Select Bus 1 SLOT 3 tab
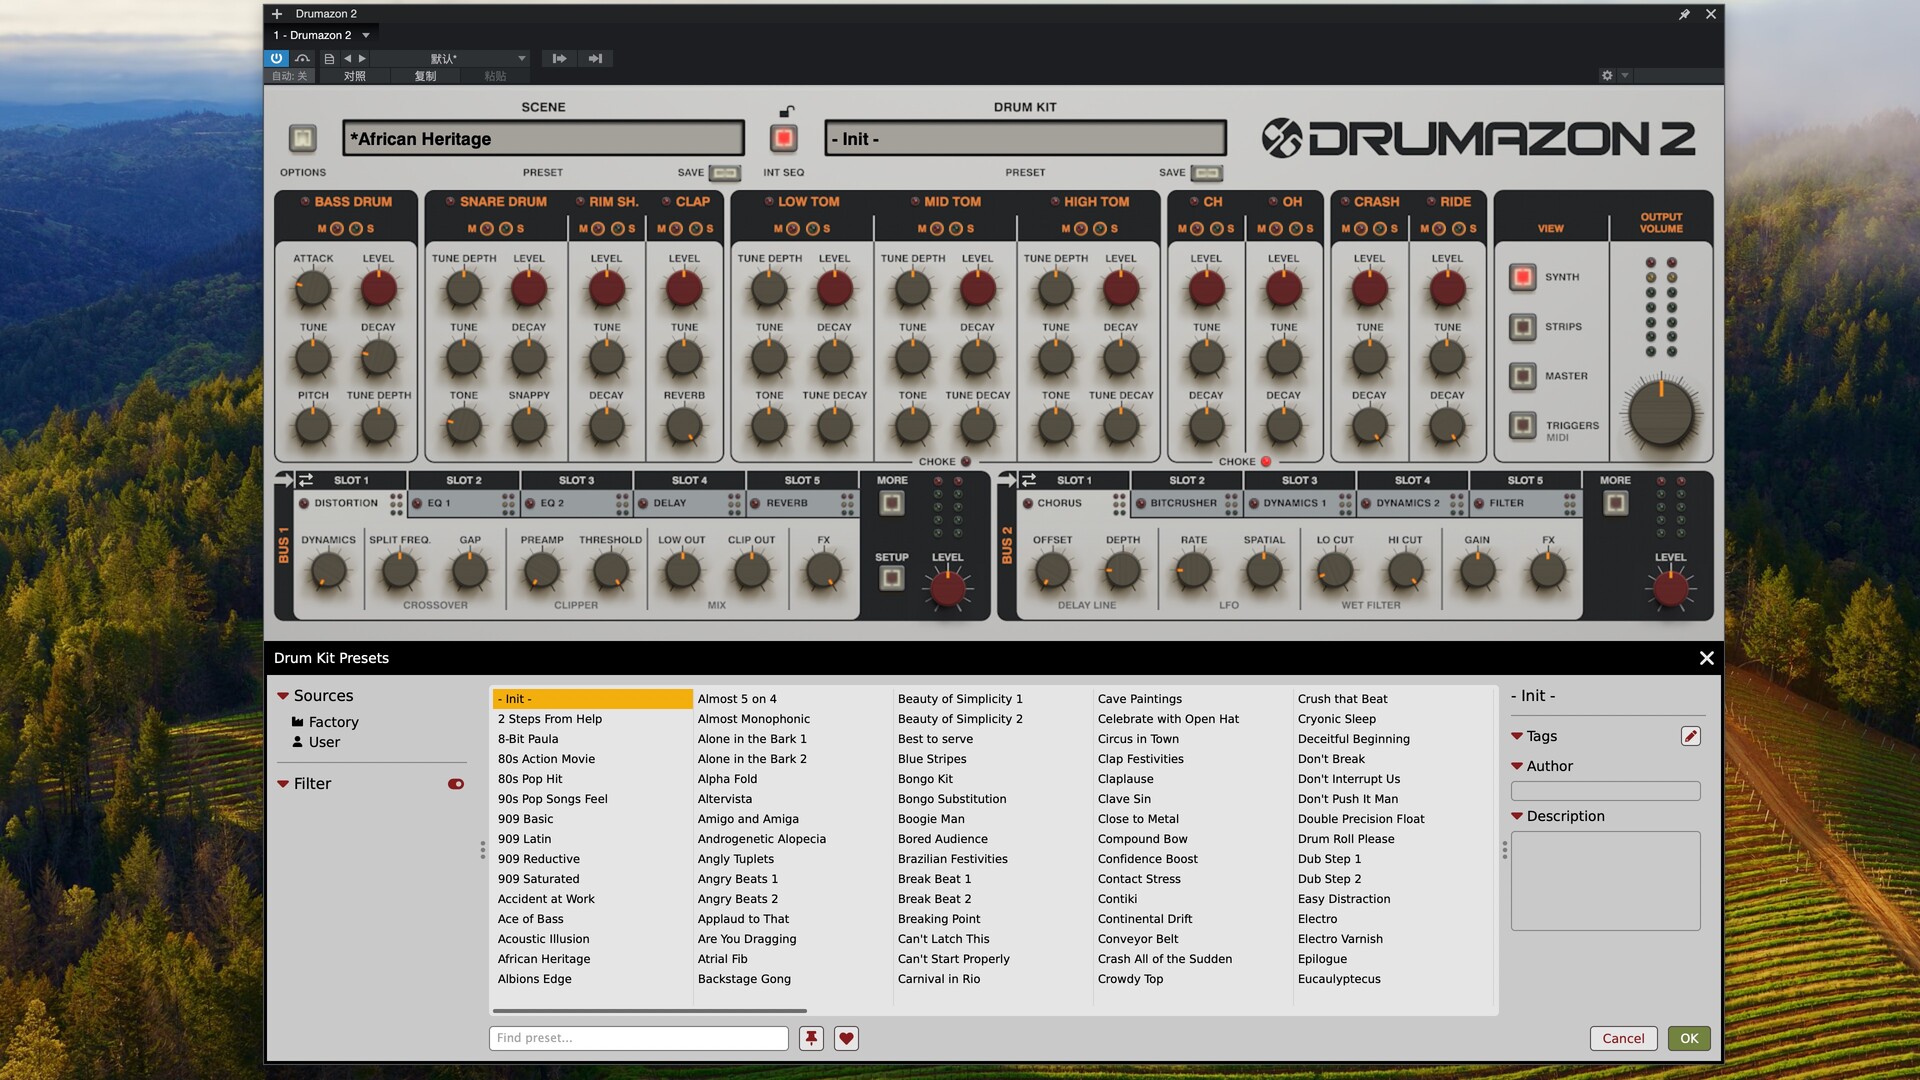This screenshot has width=1920, height=1080. pyautogui.click(x=576, y=480)
